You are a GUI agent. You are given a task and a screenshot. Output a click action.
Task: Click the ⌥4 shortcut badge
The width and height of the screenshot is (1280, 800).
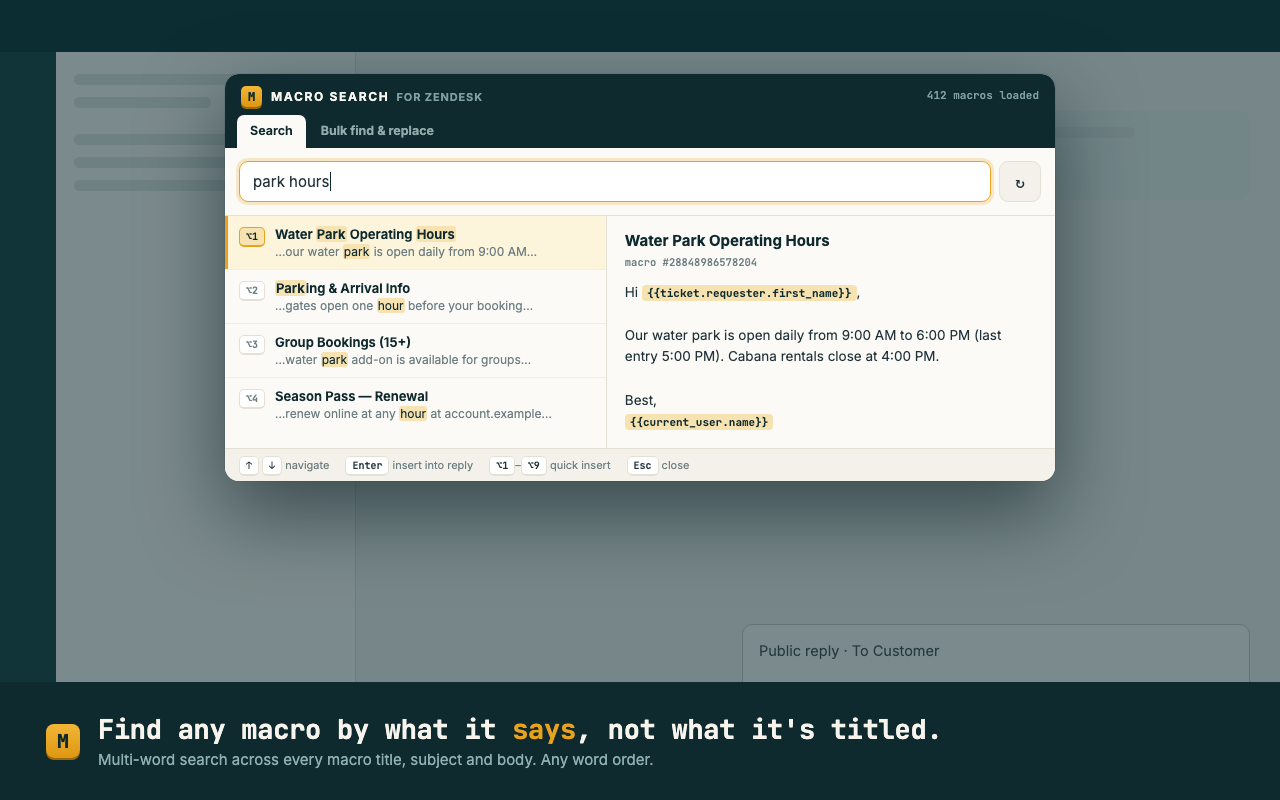coord(252,399)
